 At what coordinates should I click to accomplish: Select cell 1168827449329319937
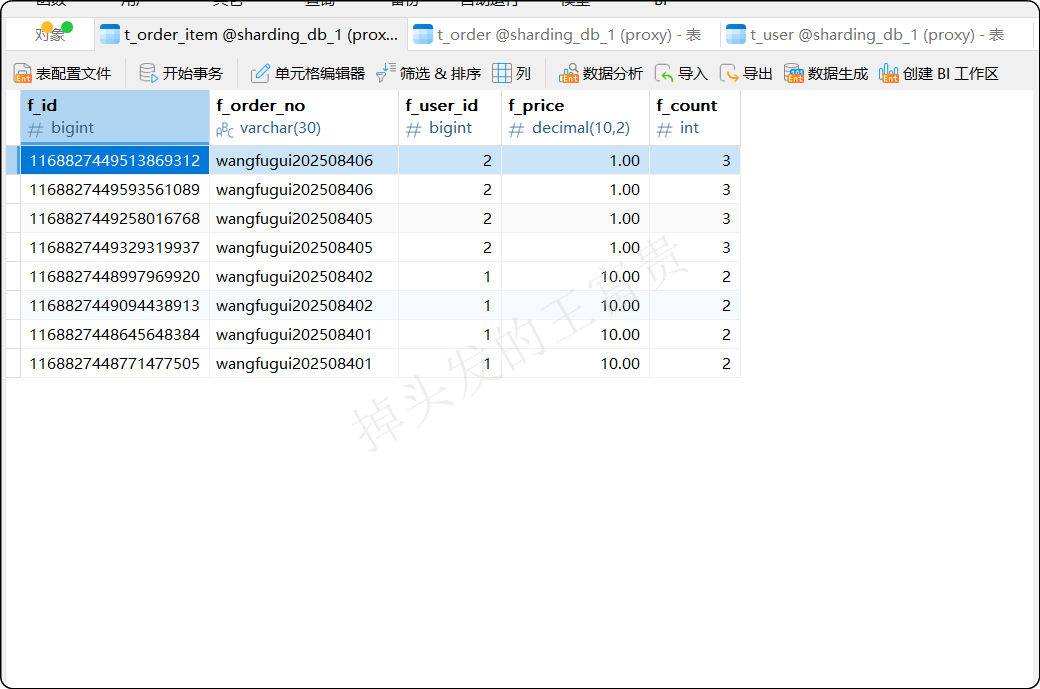[x=115, y=247]
